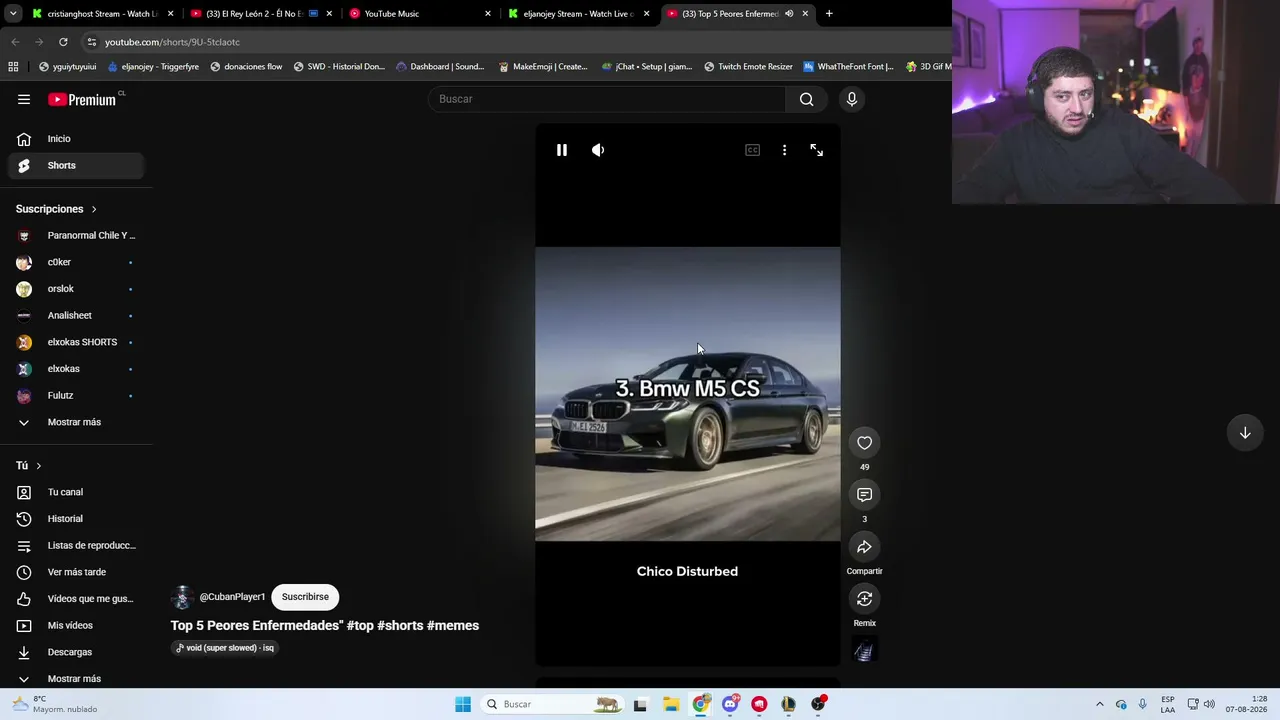The width and height of the screenshot is (1280, 720).
Task: Open the eljanojey - Triggerfyre bookmark
Action: pos(153,67)
